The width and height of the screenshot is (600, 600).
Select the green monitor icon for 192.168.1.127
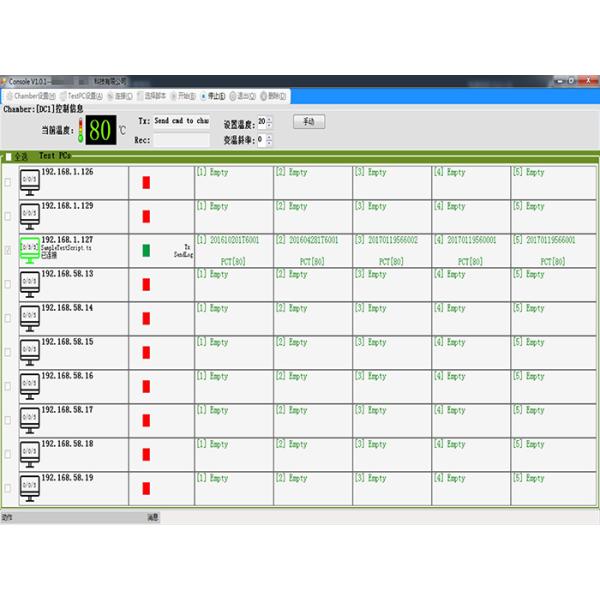30,252
